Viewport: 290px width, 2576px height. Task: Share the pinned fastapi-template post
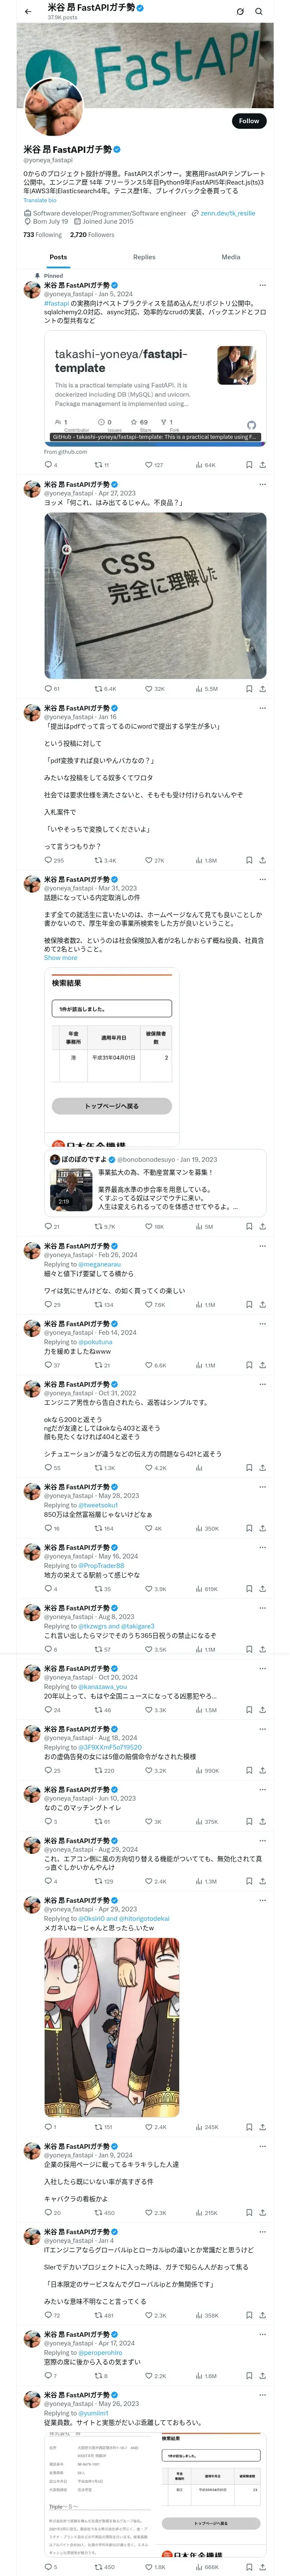pos(262,465)
